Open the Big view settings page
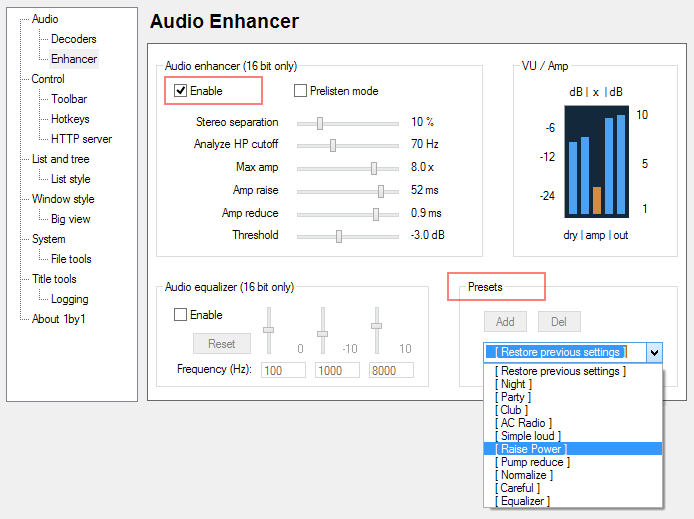The width and height of the screenshot is (694, 519). point(71,219)
